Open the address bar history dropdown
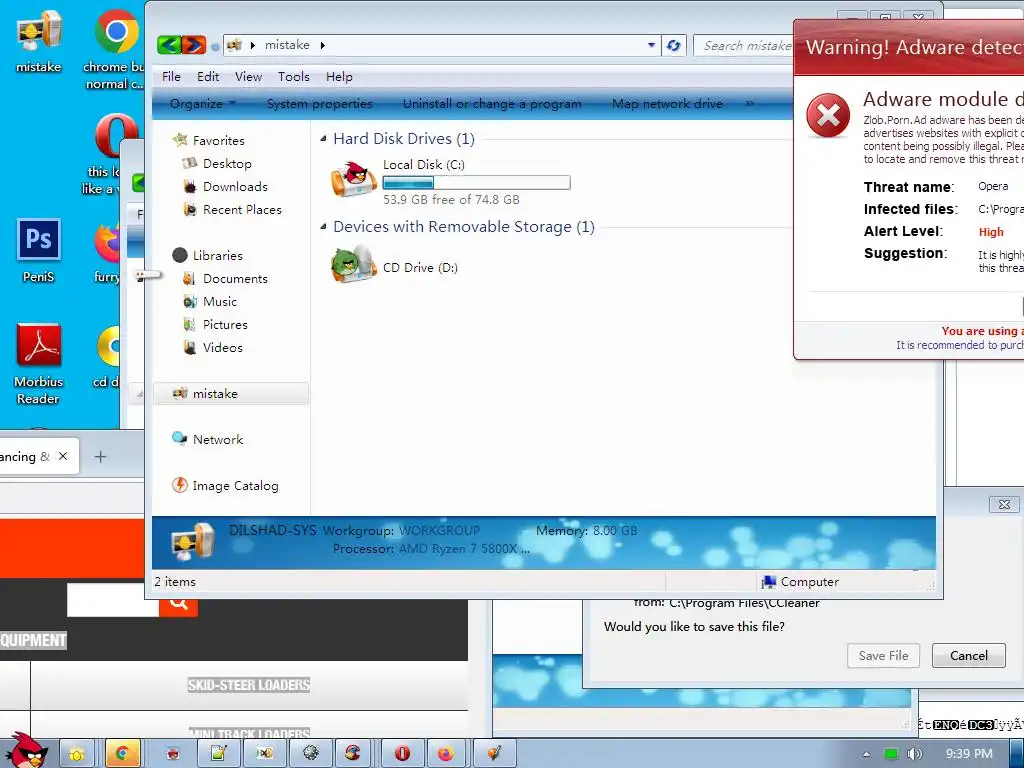The image size is (1024, 768). 651,45
